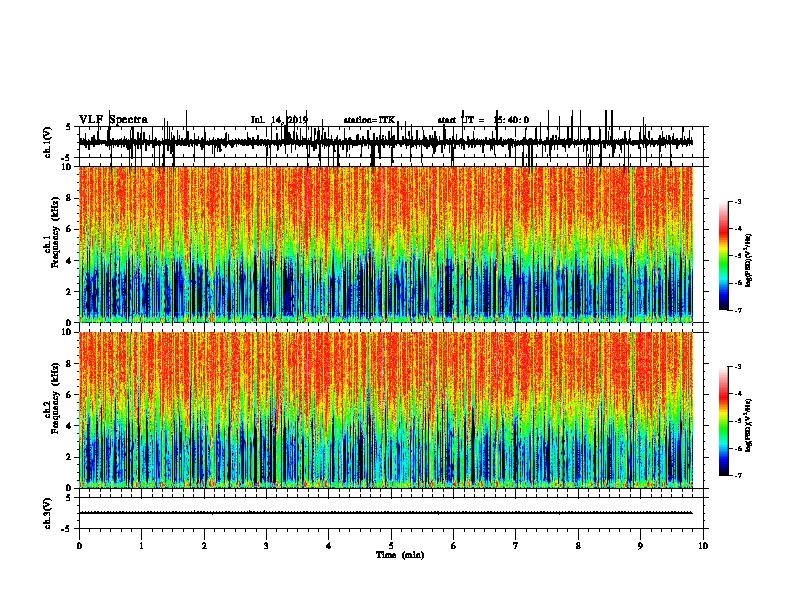Click the ch.2 spectrogram color scale bar
792x612 pixels.
(x=724, y=421)
